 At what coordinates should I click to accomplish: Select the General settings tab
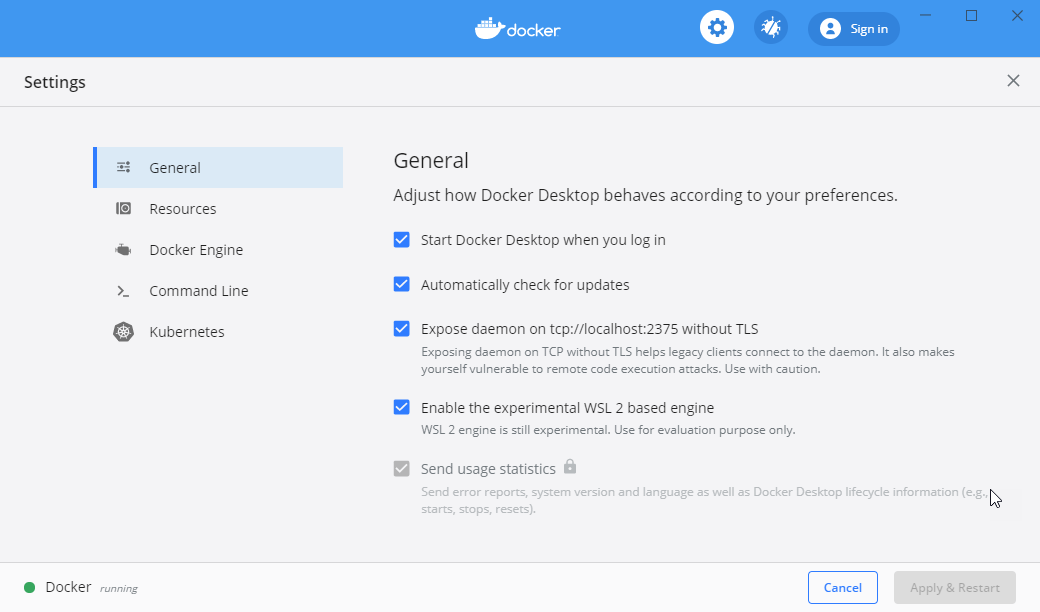click(x=218, y=167)
